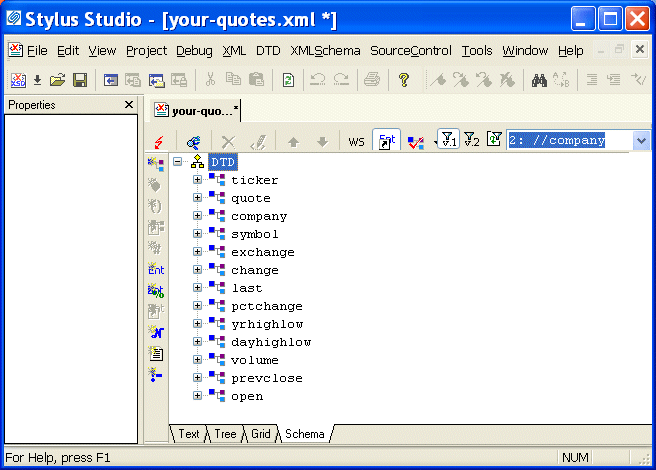The height and width of the screenshot is (470, 656).
Task: Click the red lightning bolt icon
Action: tap(159, 142)
